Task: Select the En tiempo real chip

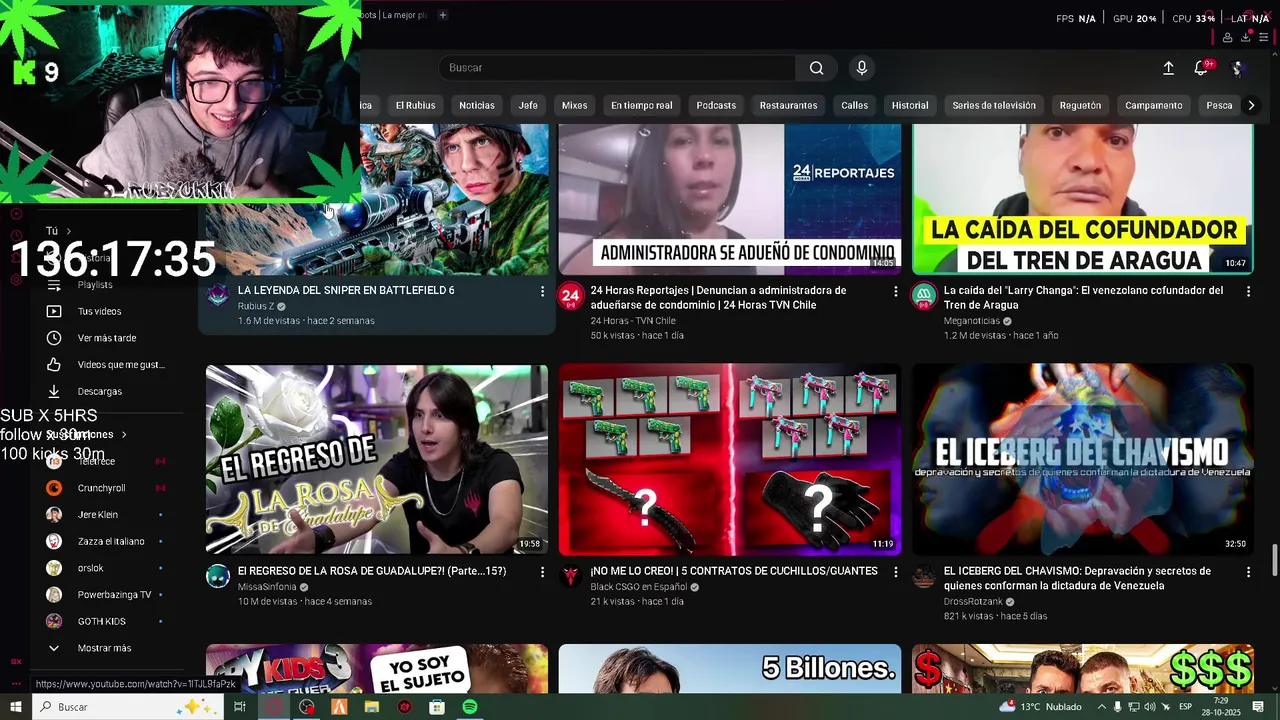Action: coord(642,105)
